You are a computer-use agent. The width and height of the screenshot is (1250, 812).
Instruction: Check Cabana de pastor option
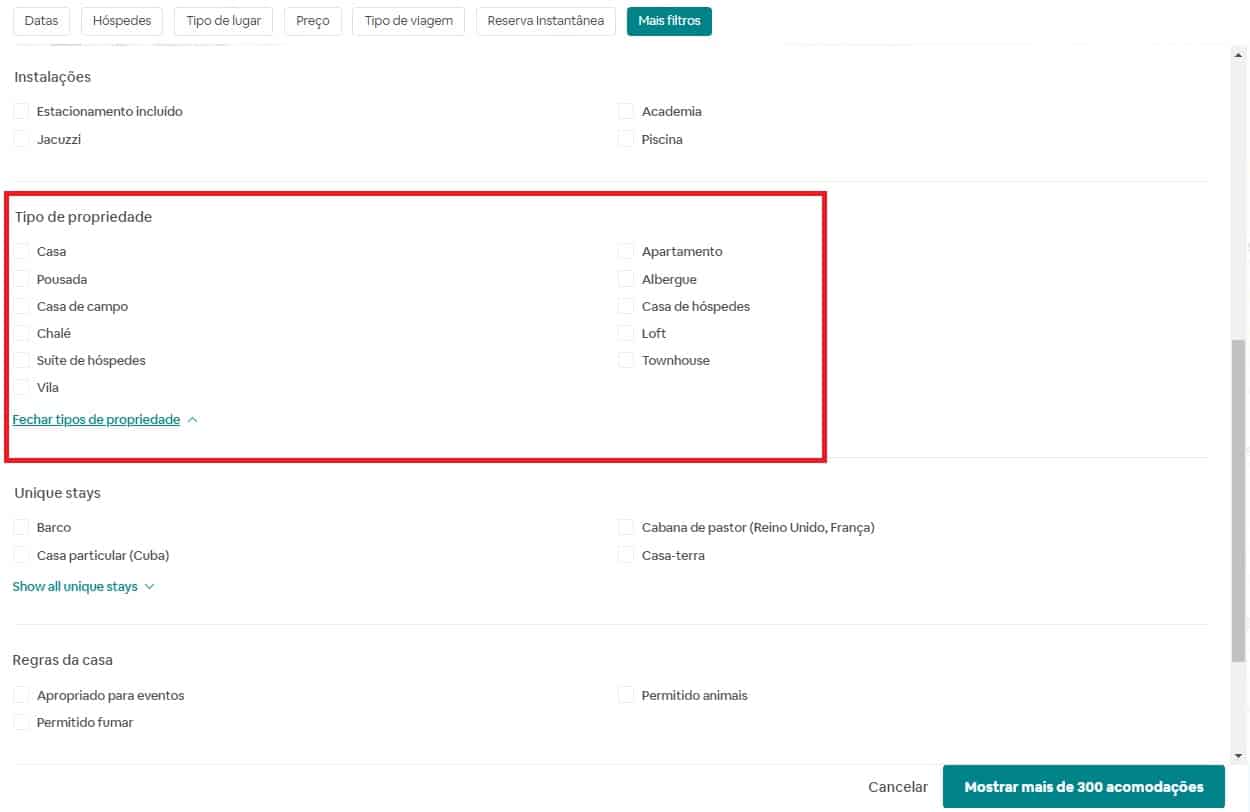[x=626, y=527]
